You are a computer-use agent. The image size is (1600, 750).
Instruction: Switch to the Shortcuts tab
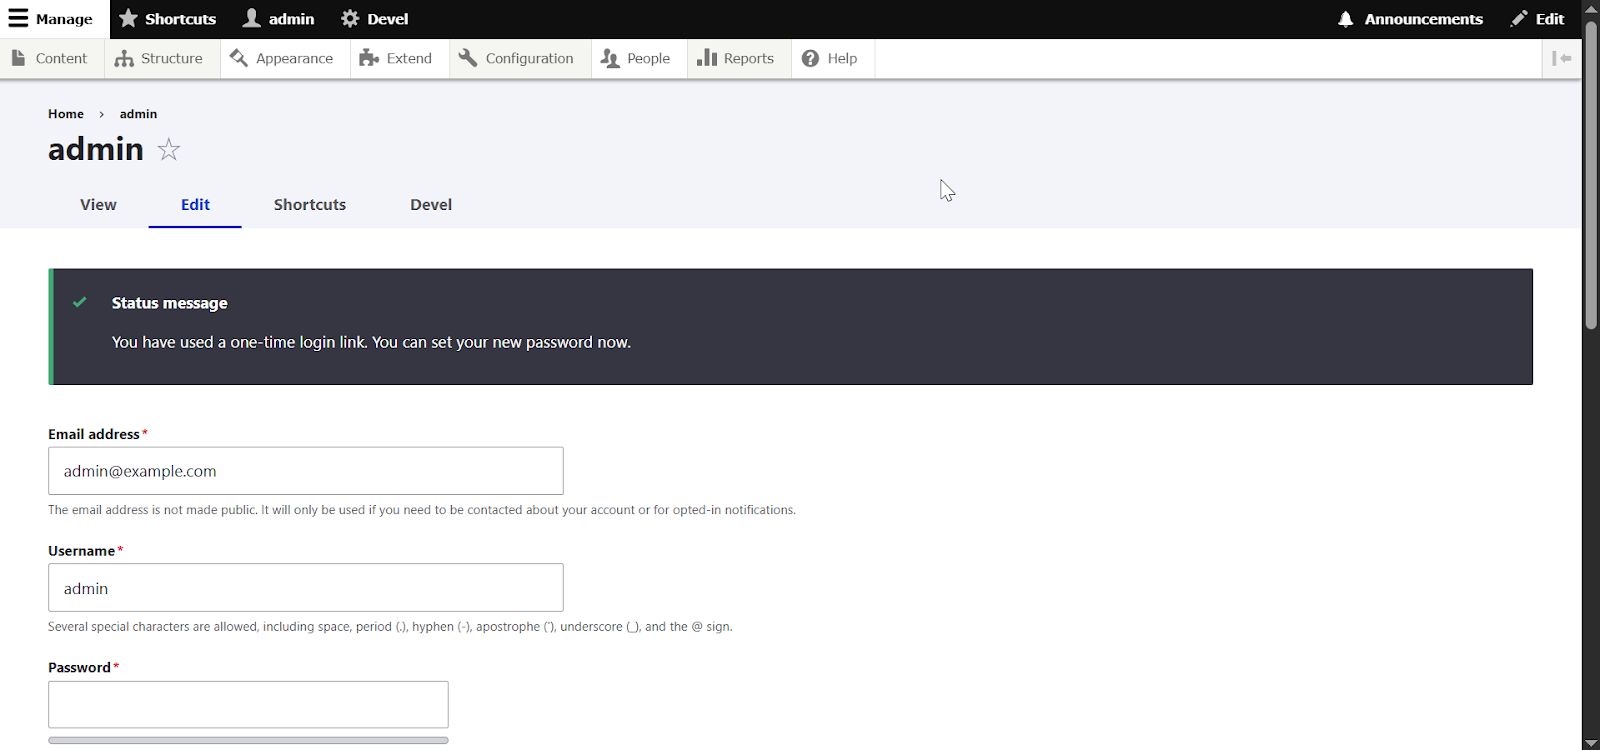[310, 205]
